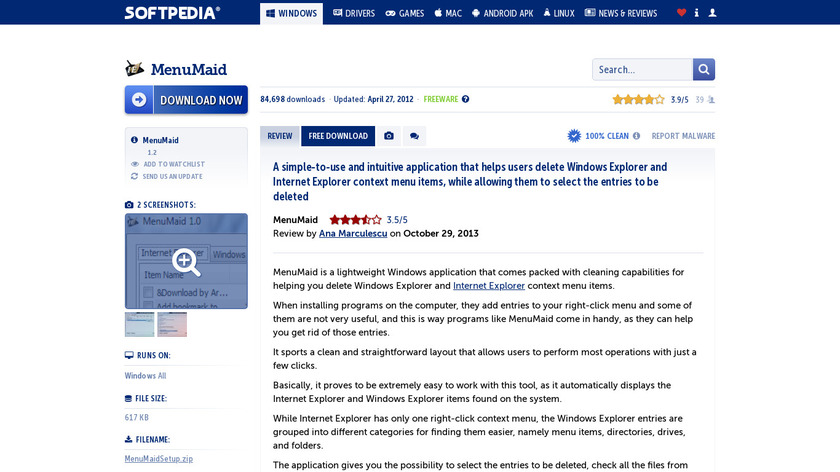Image resolution: width=840 pixels, height=472 pixels.
Task: Click the 100% Clean badge icon
Action: [x=574, y=136]
